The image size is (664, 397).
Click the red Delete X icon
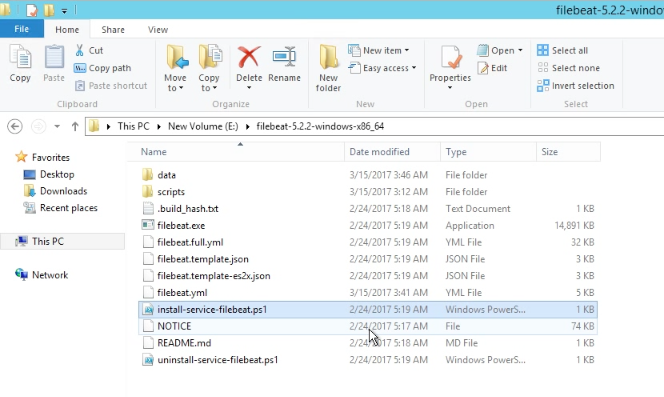tap(249, 57)
